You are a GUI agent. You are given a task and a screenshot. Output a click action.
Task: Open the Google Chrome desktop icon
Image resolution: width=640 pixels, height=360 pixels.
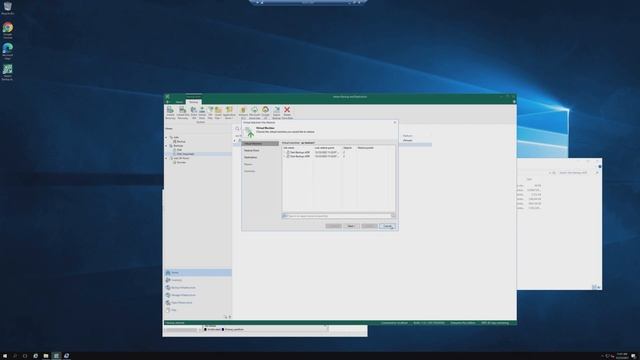click(8, 30)
